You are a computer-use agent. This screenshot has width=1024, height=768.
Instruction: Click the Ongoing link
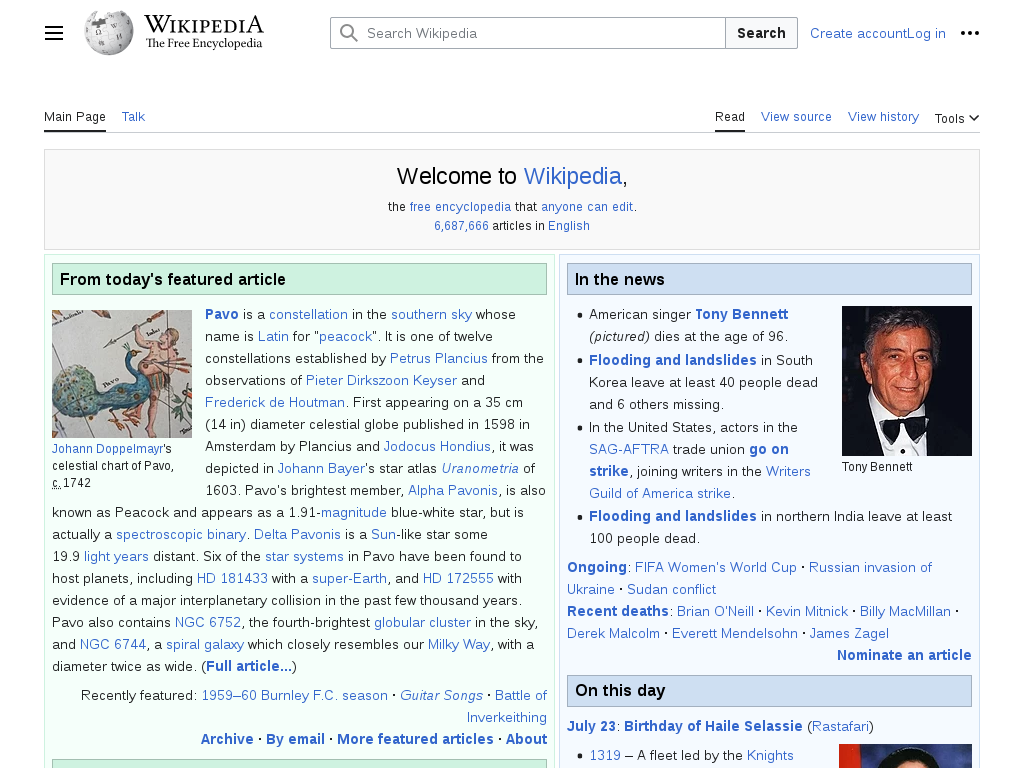[x=597, y=568]
